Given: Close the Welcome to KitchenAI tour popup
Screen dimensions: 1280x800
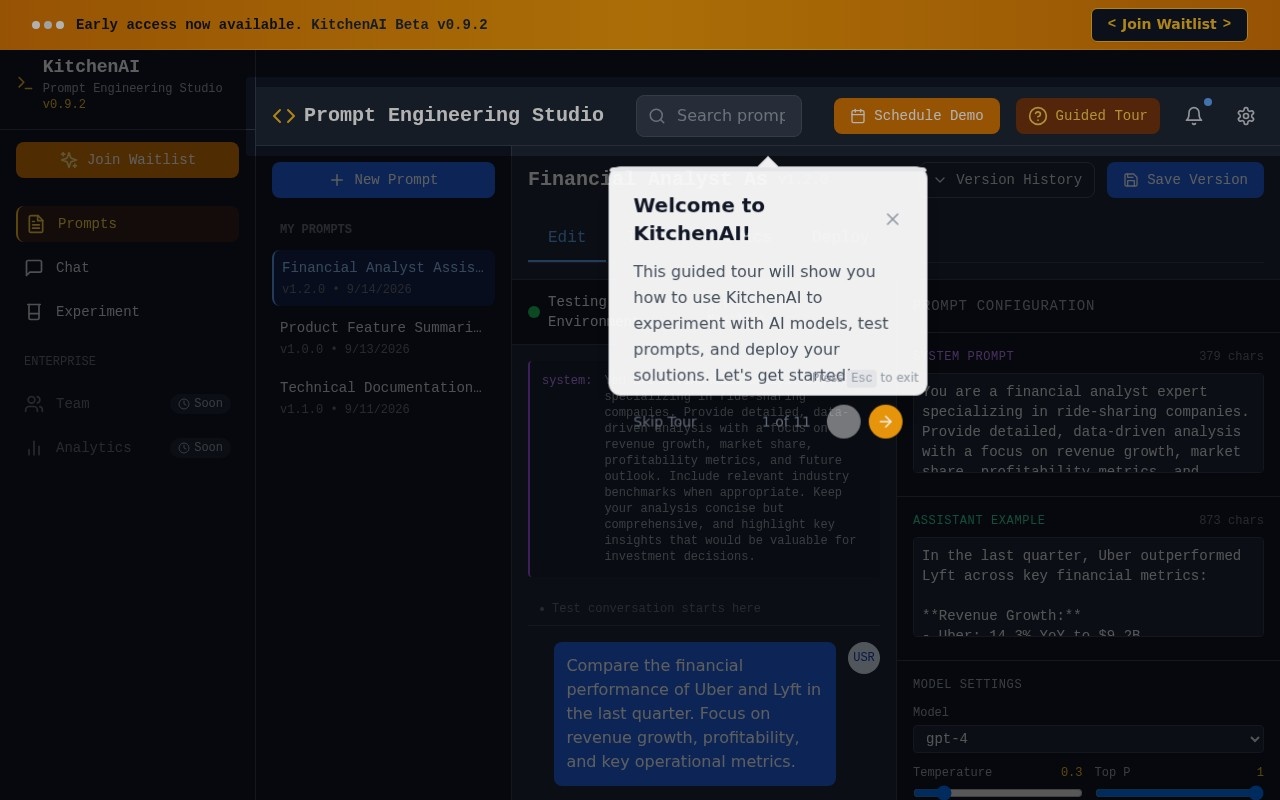Looking at the screenshot, I should coord(893,219).
